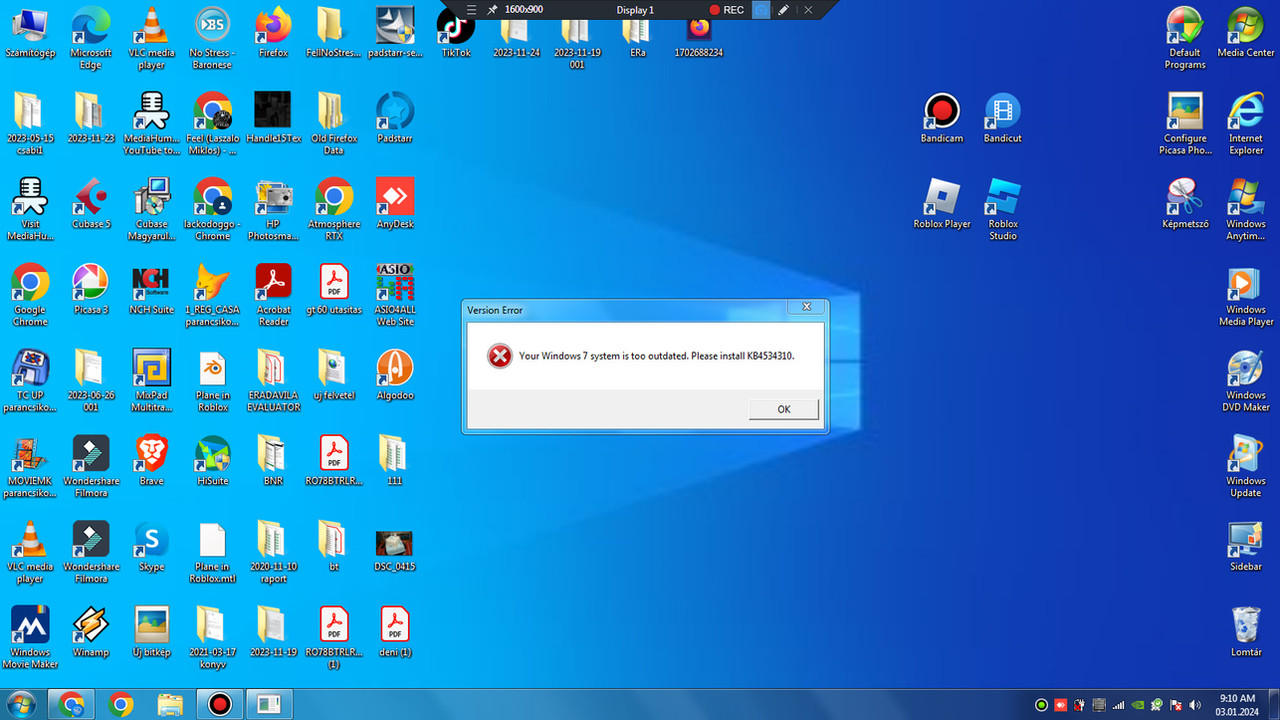Select Display 1 in Bandicam bar
The width and height of the screenshot is (1280, 720).
[x=635, y=10]
